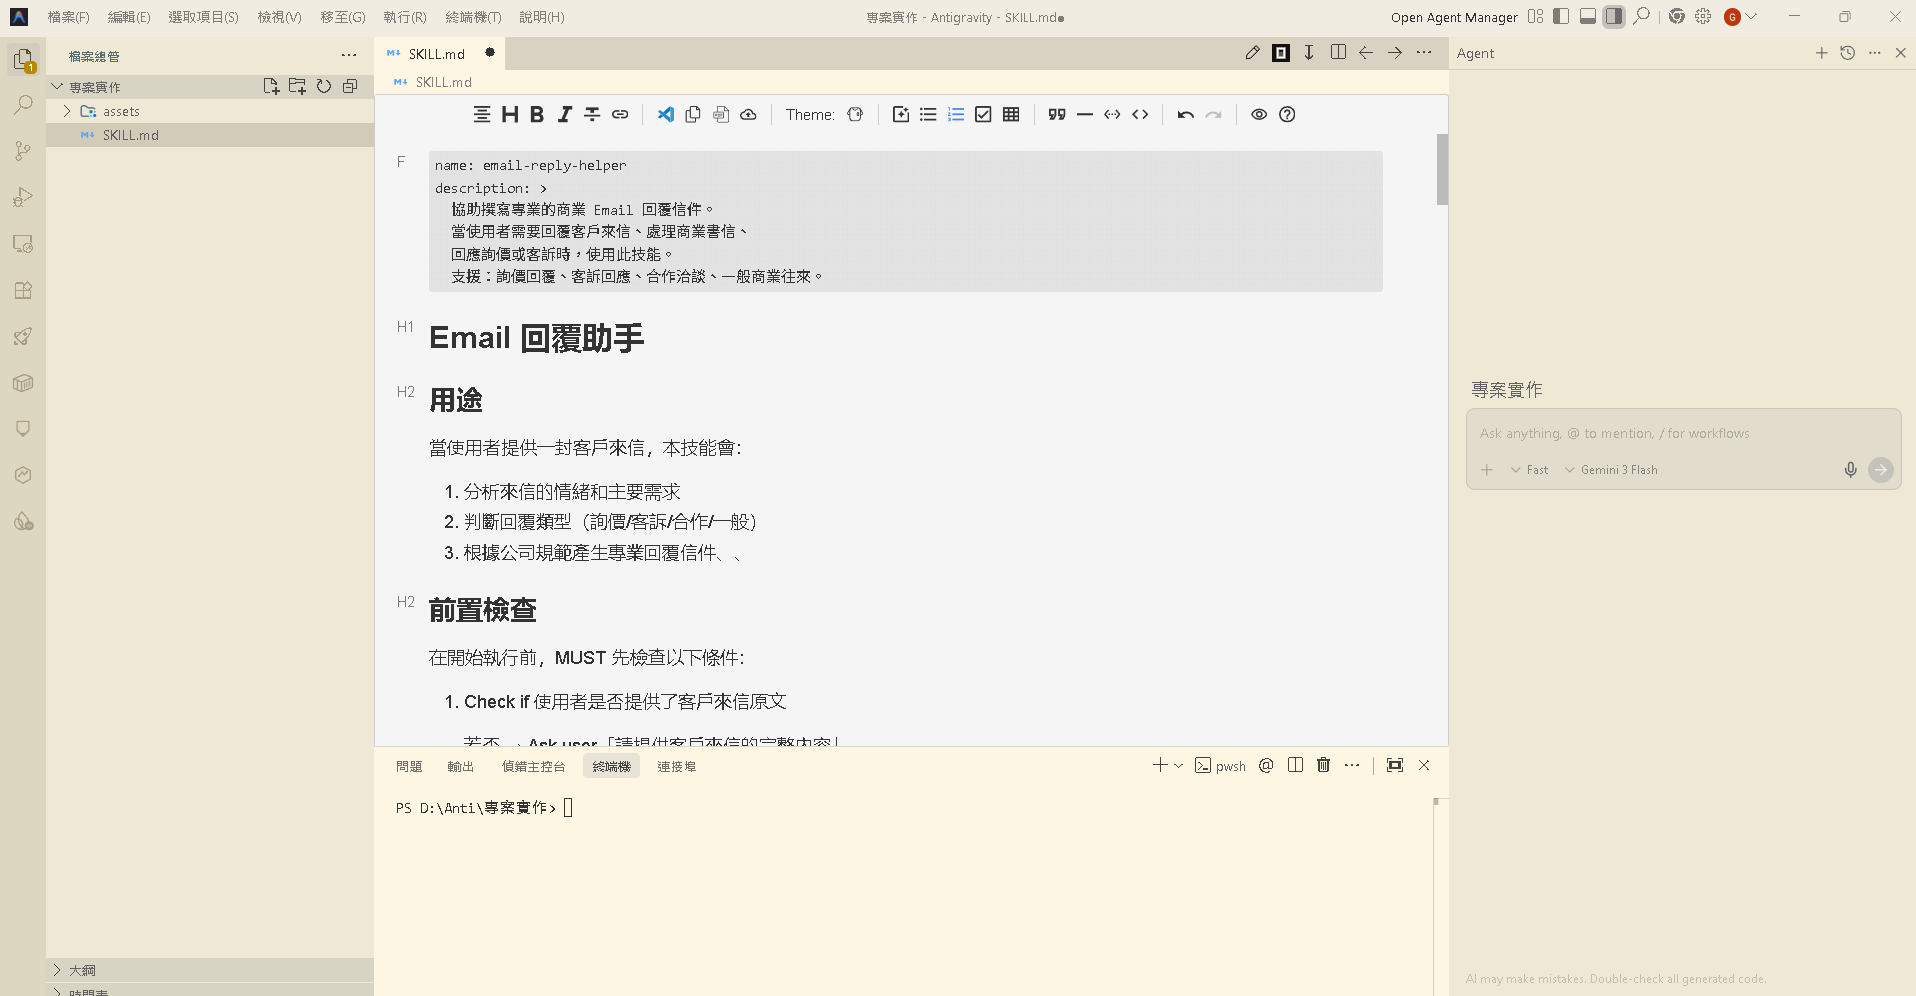This screenshot has width=1916, height=996.
Task: Change the editor theme with the palette icon
Action: tap(855, 114)
